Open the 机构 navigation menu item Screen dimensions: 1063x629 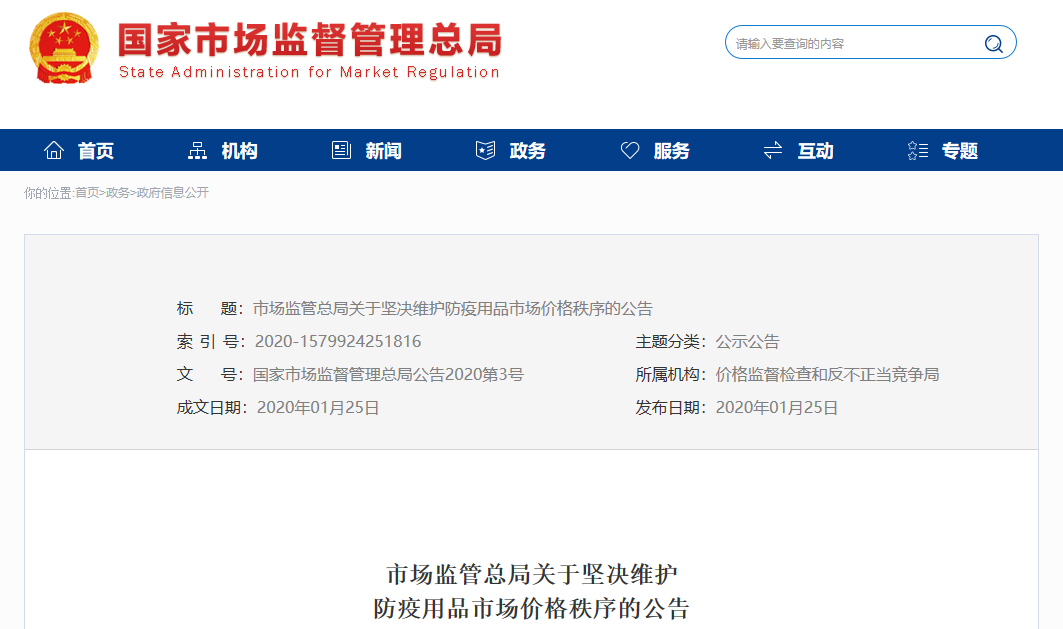coord(240,151)
